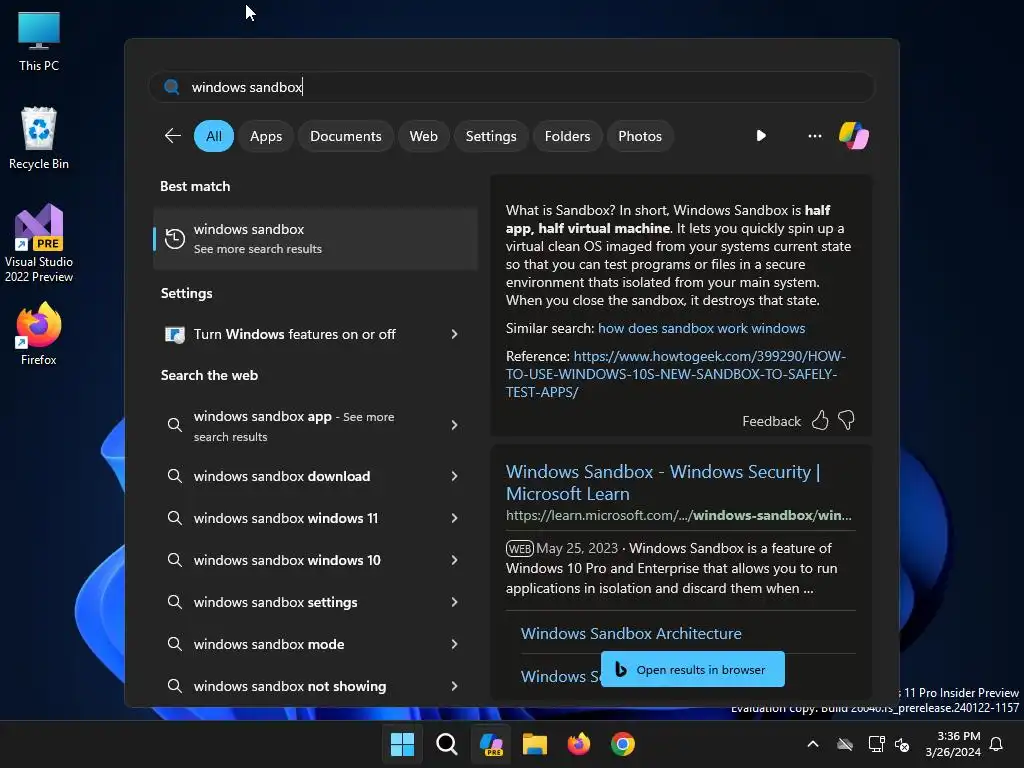Select Visual Studio 2022 Preview desktop shortcut
Image resolution: width=1024 pixels, height=768 pixels.
[39, 243]
